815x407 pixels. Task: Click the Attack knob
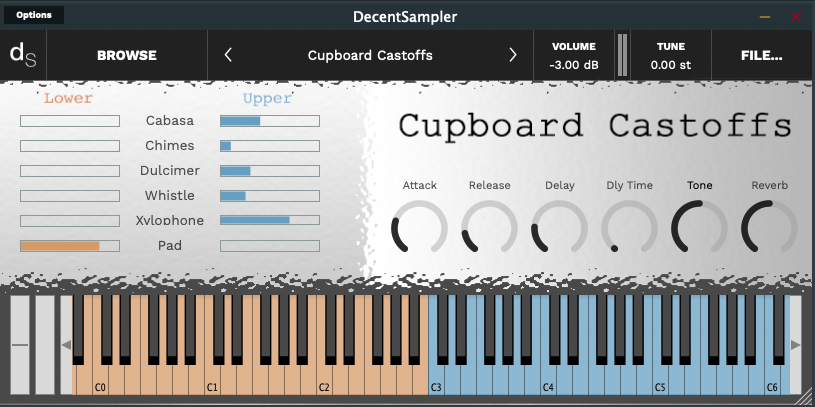point(419,228)
